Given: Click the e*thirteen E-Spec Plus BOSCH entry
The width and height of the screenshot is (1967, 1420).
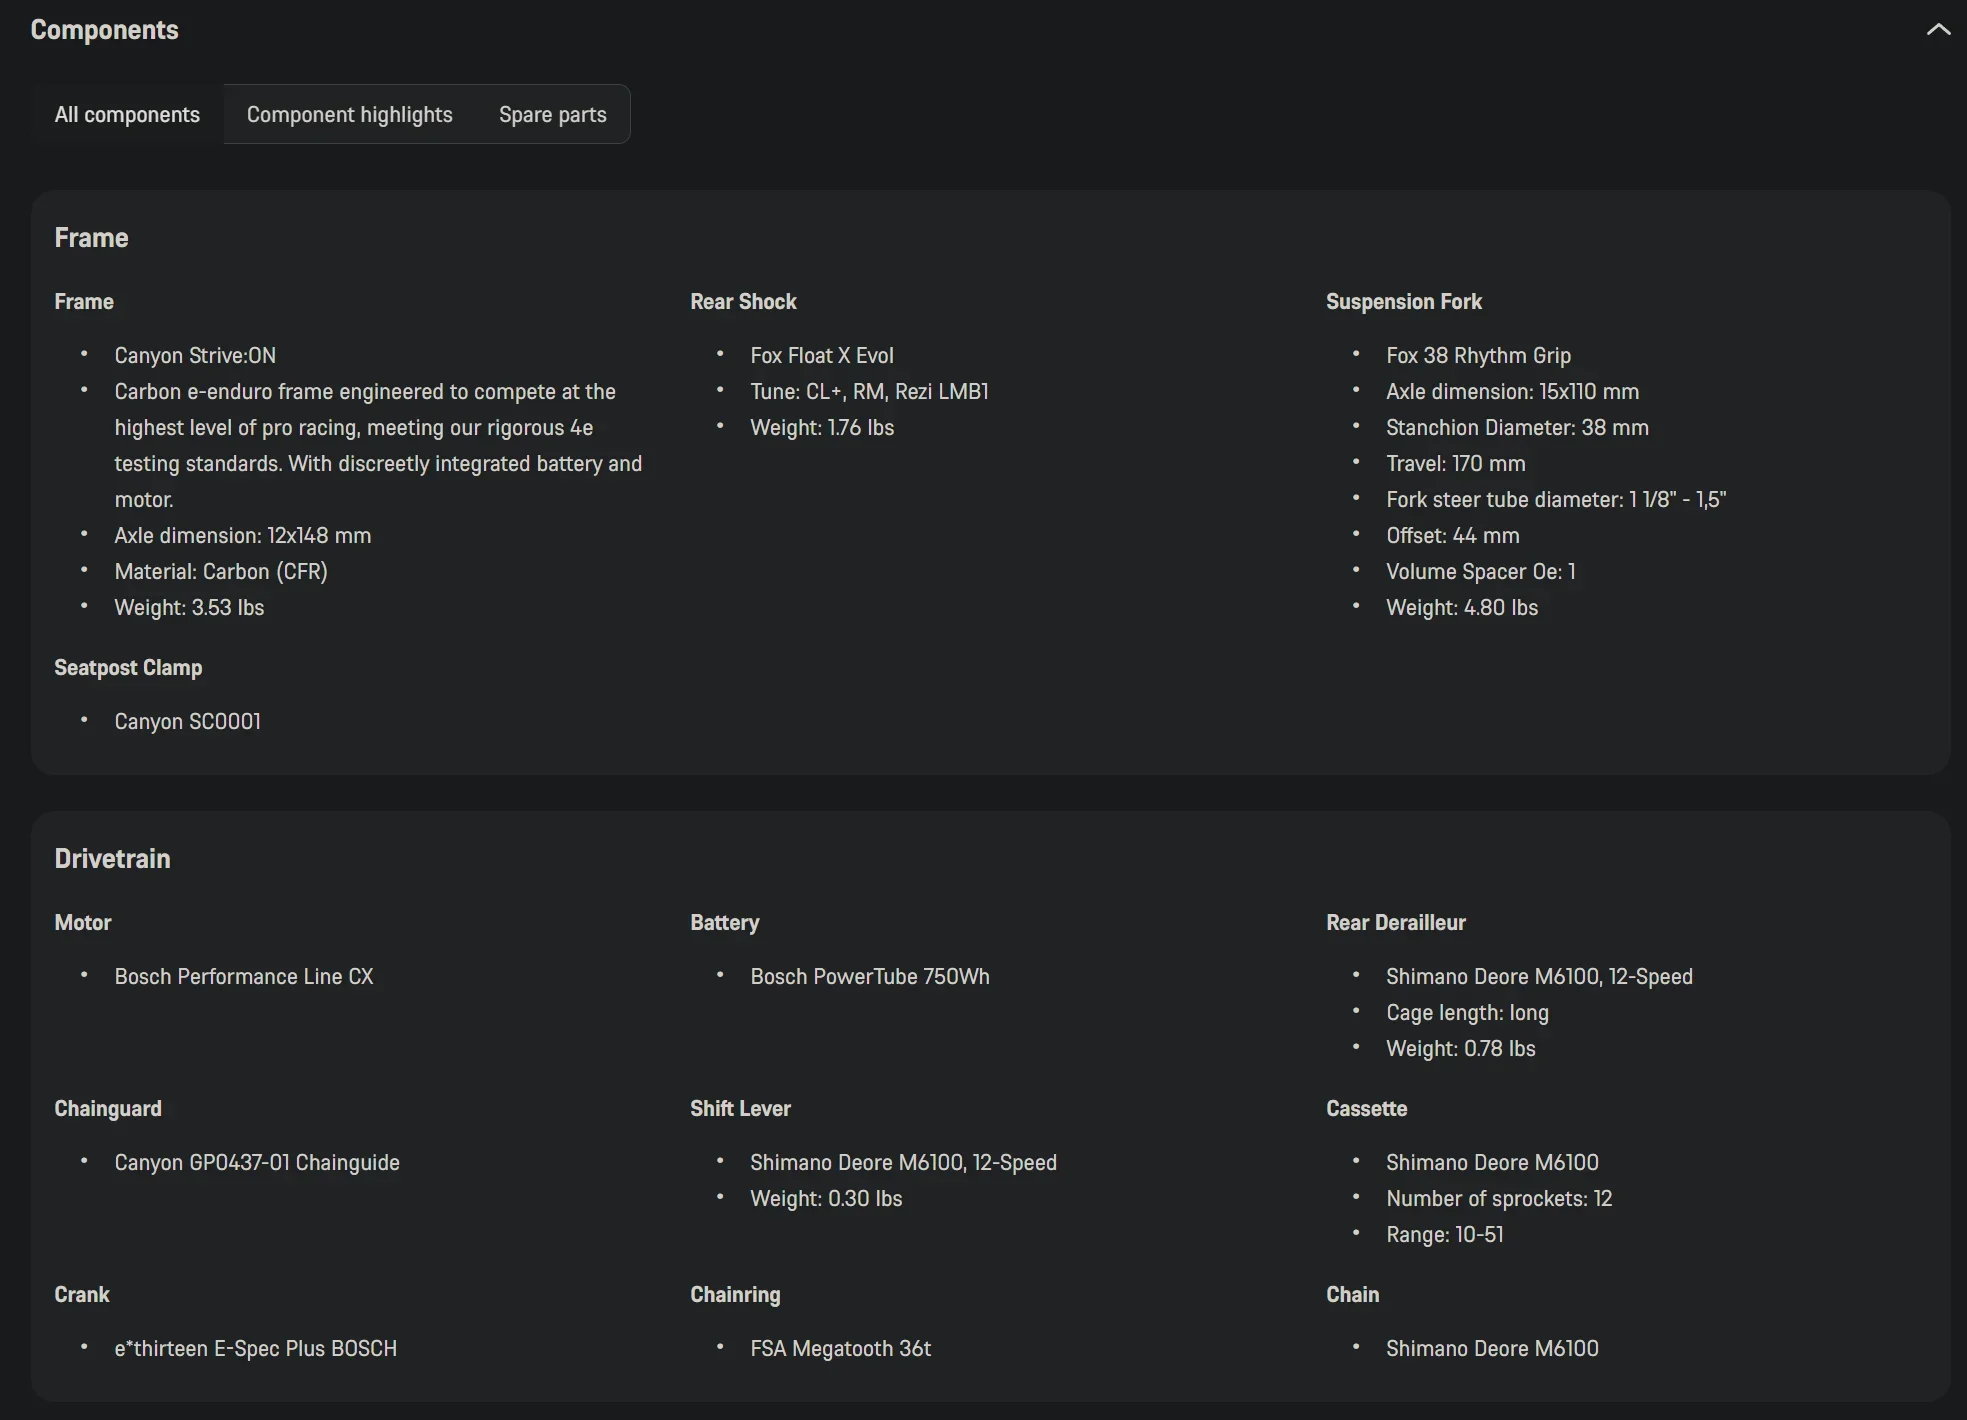Looking at the screenshot, I should coord(256,1349).
